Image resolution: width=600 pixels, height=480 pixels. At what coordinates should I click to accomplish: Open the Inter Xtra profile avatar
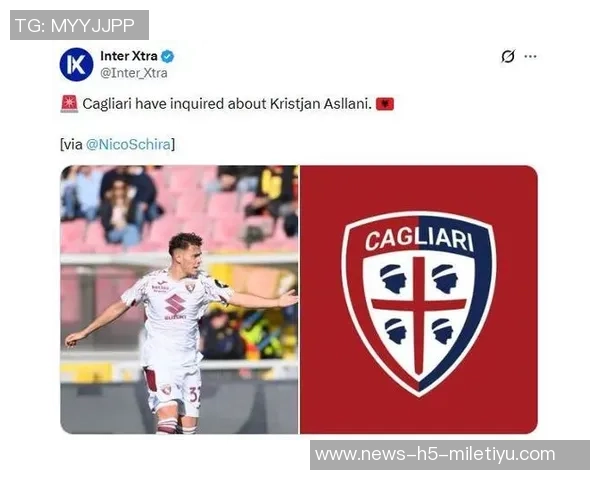(x=77, y=64)
